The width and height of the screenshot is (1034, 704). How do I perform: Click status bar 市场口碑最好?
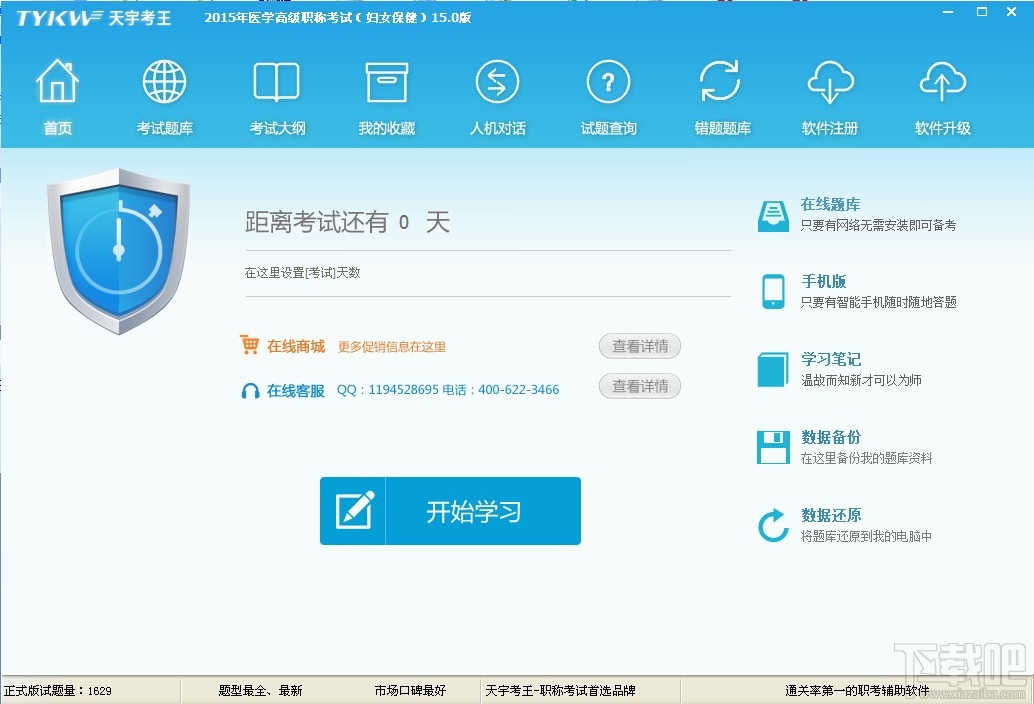point(410,691)
